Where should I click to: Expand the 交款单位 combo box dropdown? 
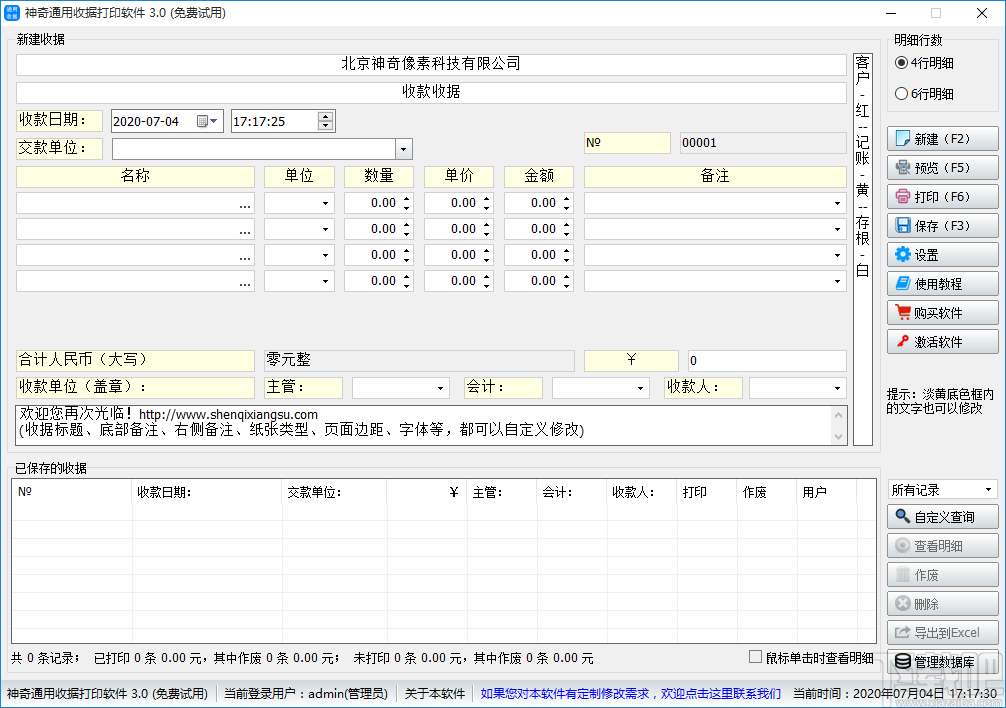tap(404, 149)
